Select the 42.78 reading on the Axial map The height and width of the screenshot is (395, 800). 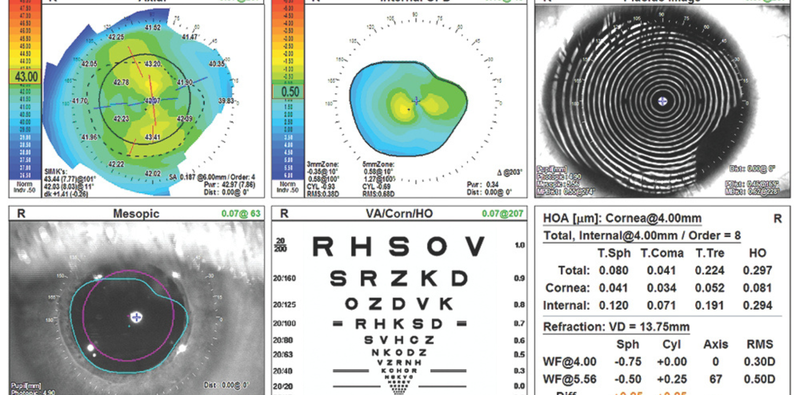click(x=121, y=83)
